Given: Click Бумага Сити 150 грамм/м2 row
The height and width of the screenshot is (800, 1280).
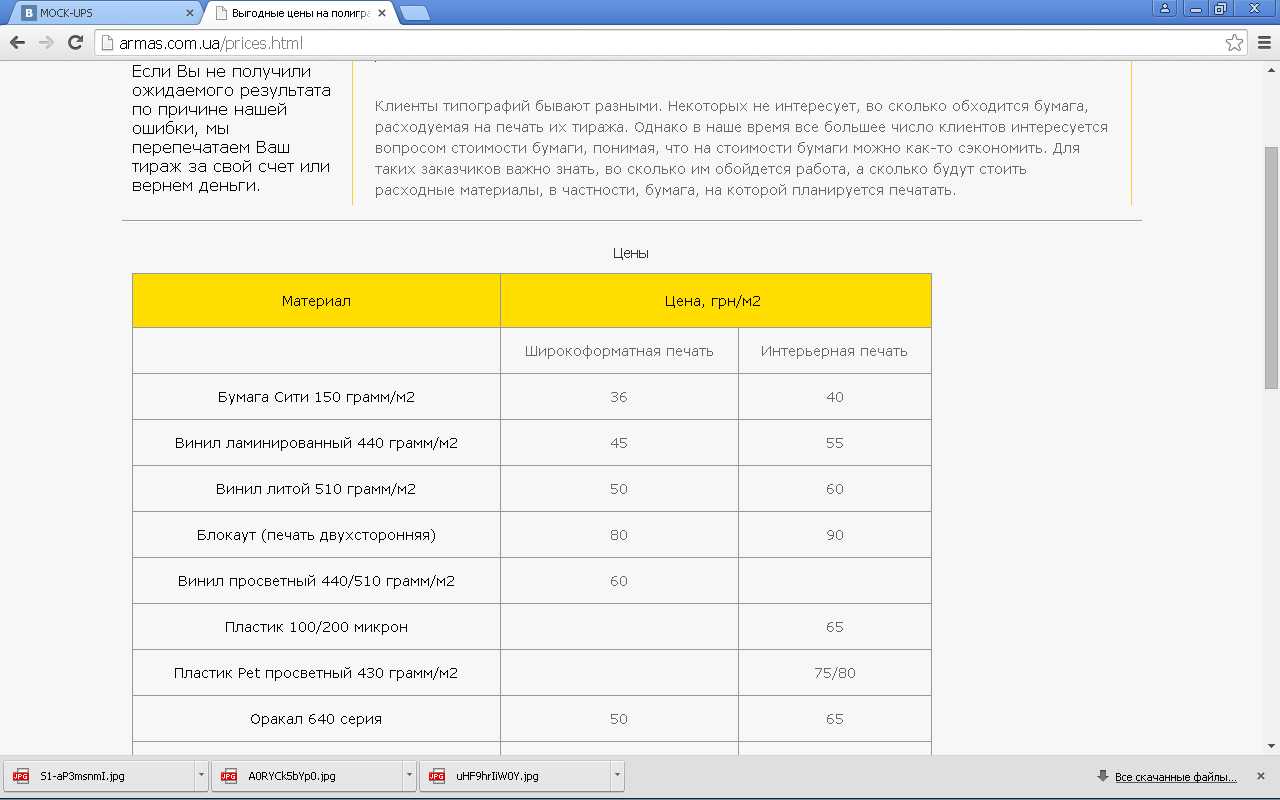Looking at the screenshot, I should click(x=532, y=397).
